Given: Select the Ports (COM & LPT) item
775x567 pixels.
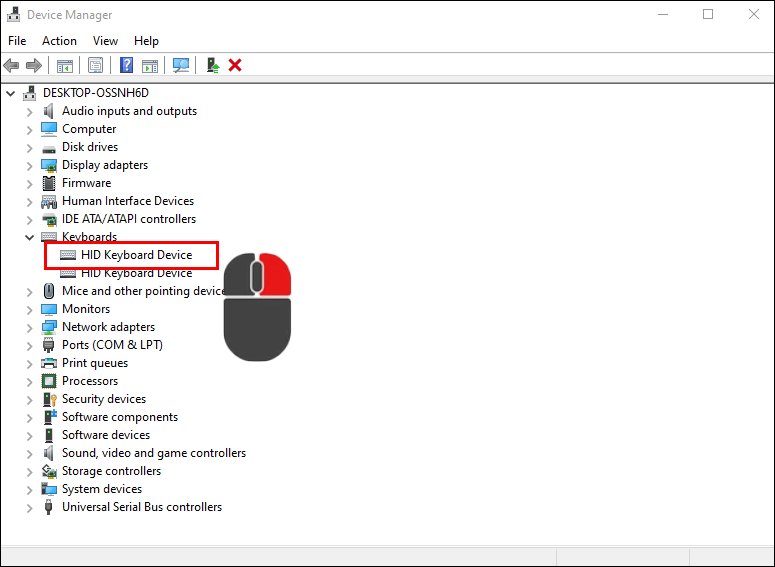Looking at the screenshot, I should [x=112, y=345].
